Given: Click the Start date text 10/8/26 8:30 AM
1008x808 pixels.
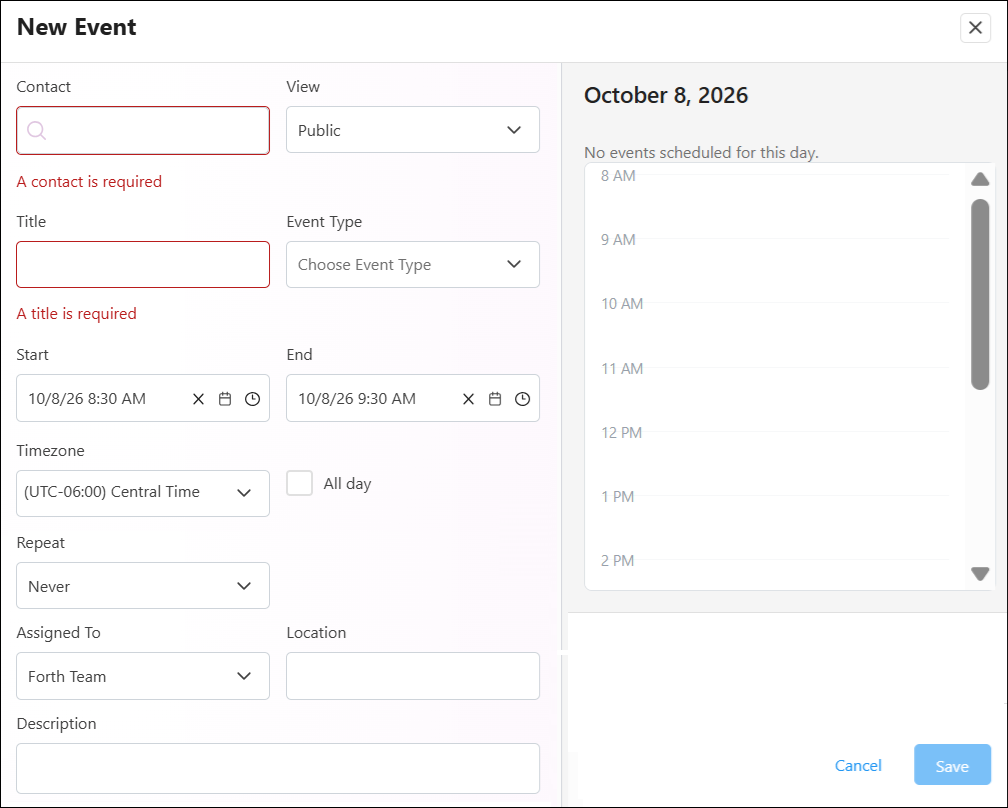Looking at the screenshot, I should click(87, 399).
